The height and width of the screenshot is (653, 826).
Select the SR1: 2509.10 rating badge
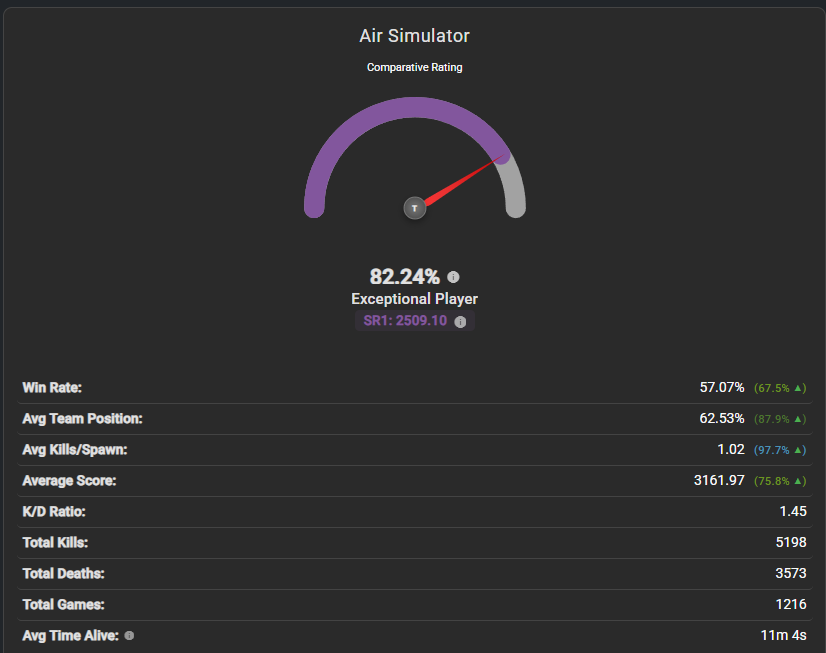415,321
